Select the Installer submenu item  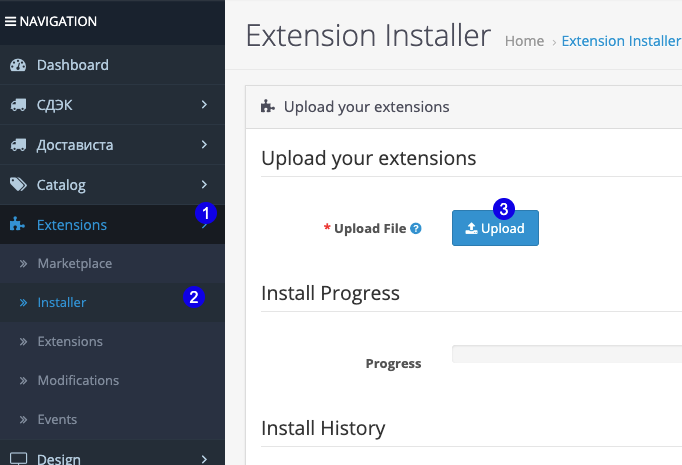[62, 302]
